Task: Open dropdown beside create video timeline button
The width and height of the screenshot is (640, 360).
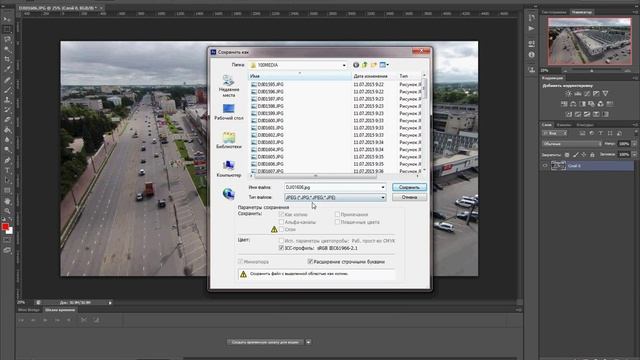Action: click(308, 342)
